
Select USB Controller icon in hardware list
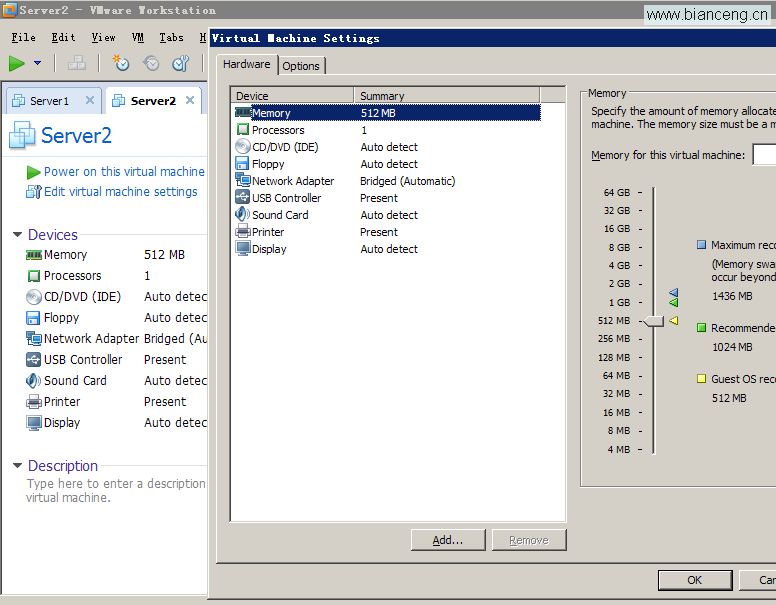pos(242,197)
